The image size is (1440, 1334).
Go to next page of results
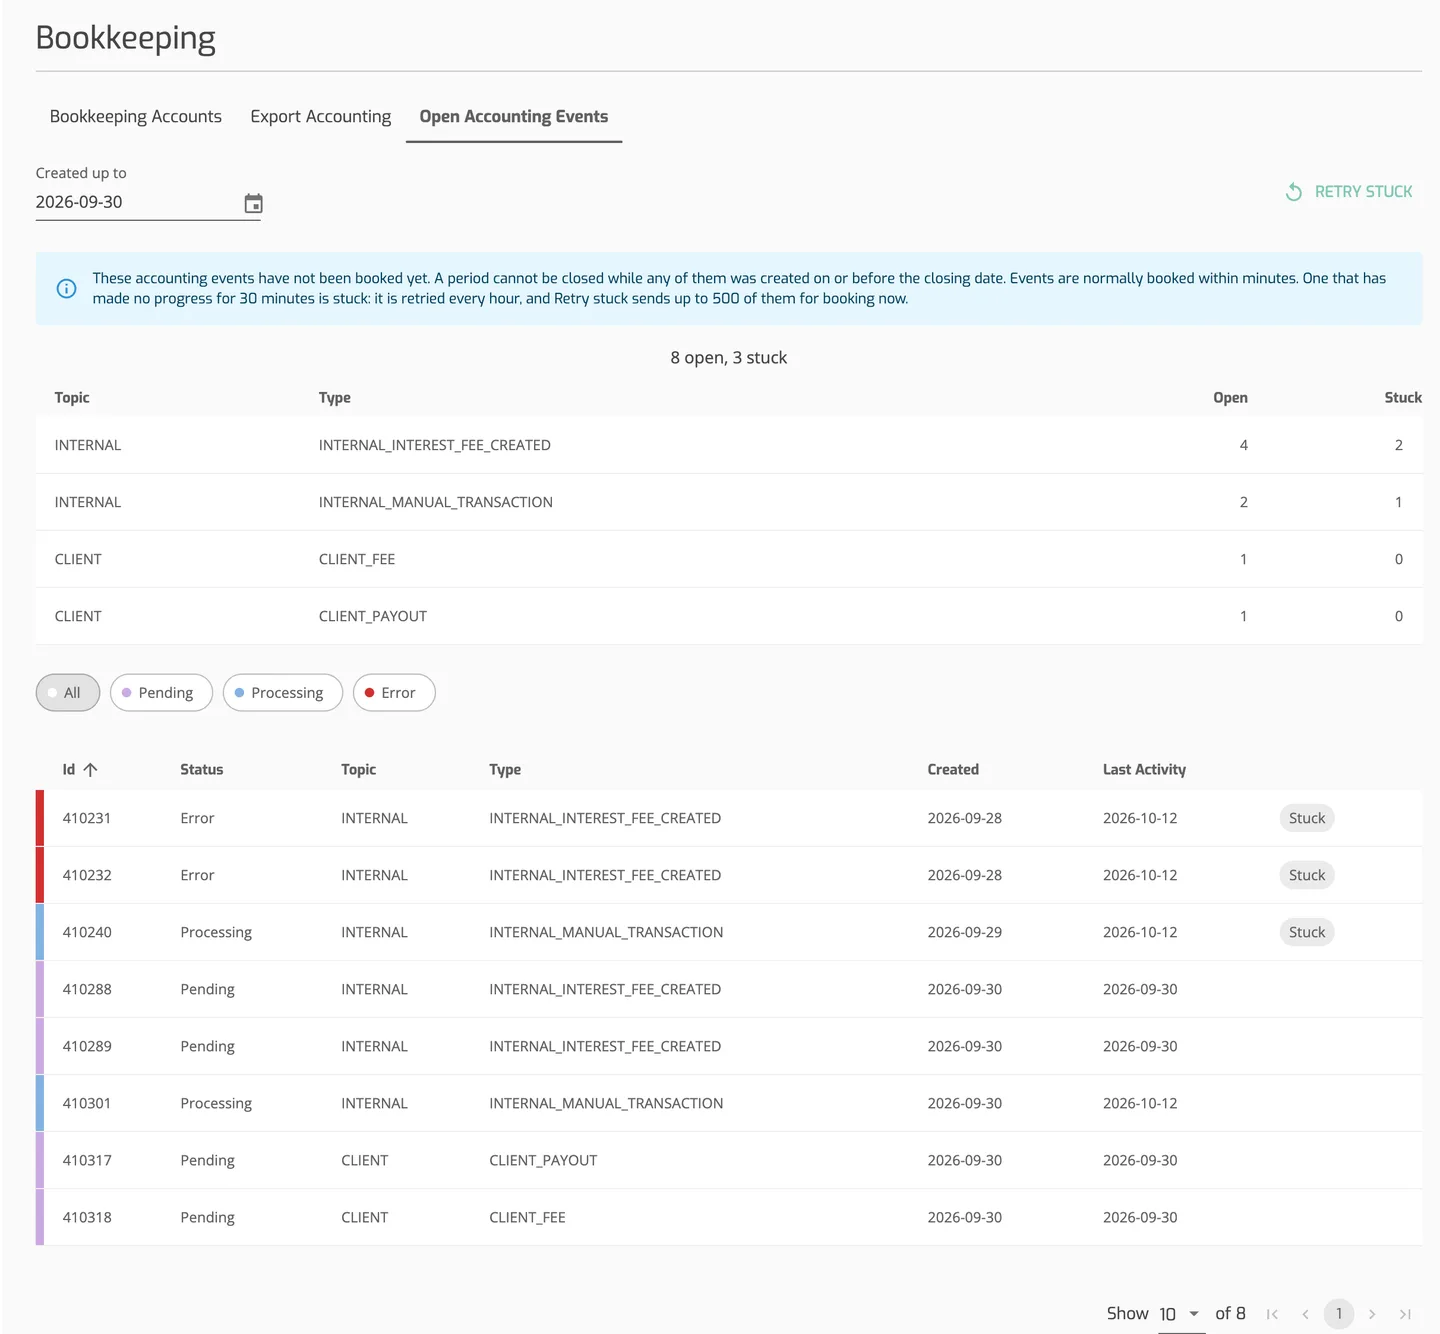(x=1372, y=1314)
